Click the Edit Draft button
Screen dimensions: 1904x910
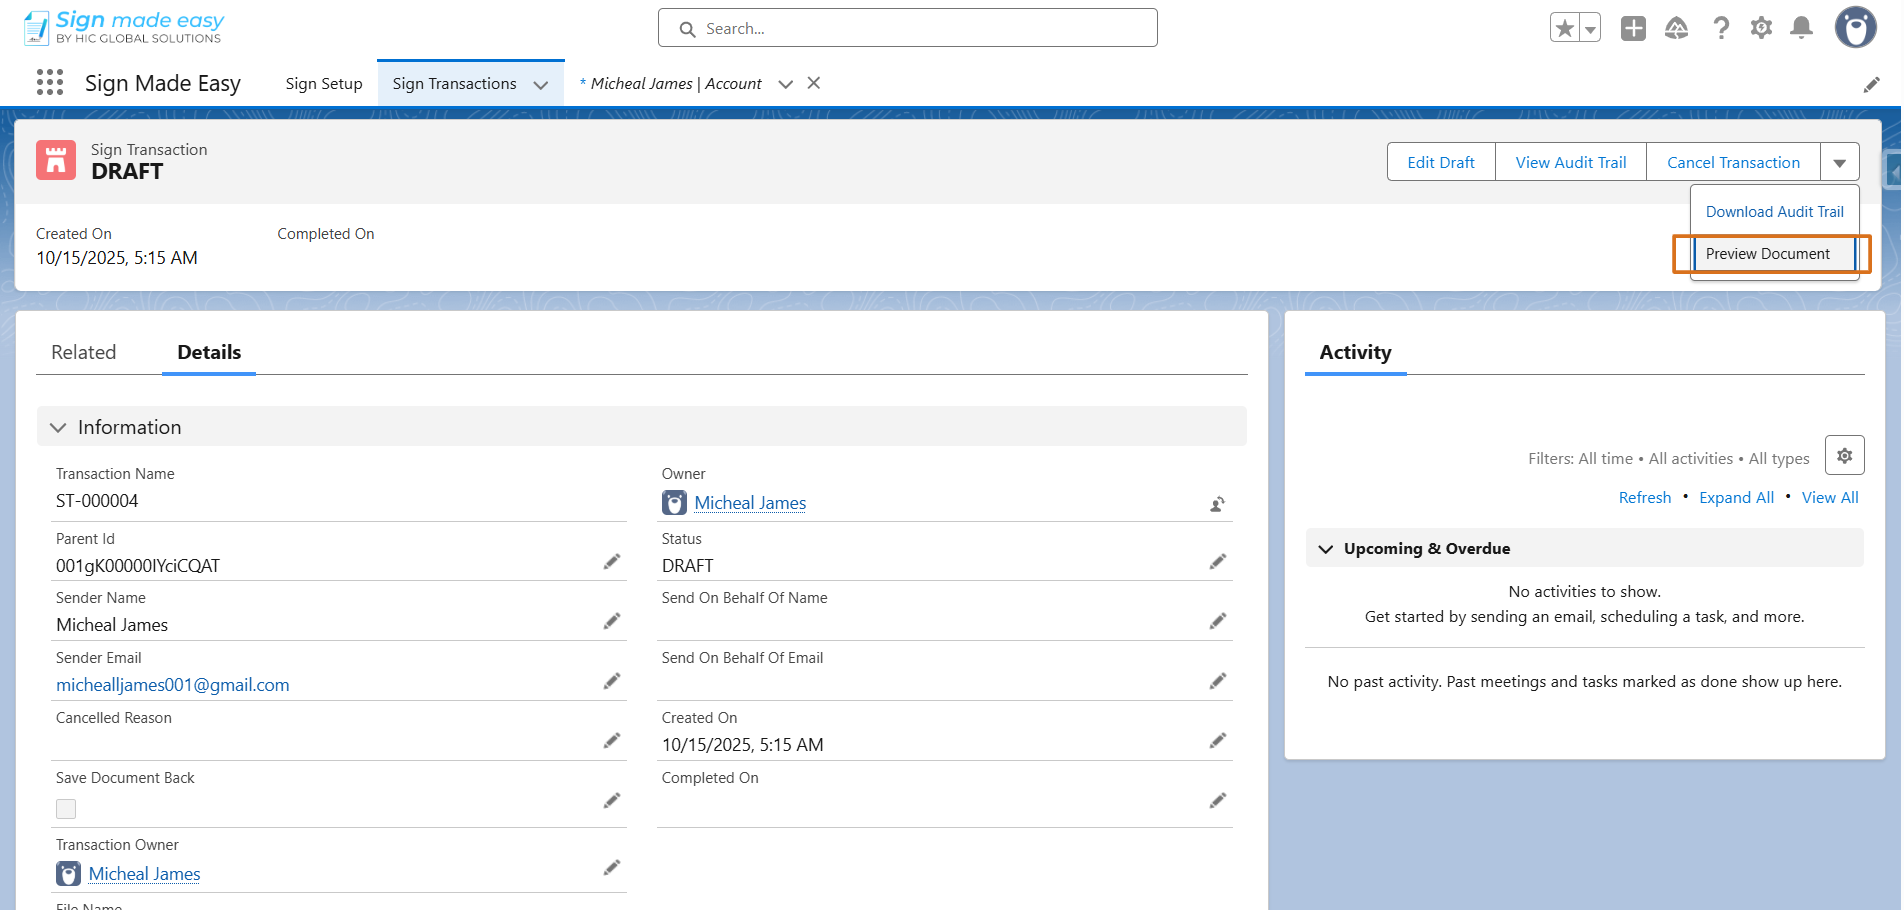(x=1440, y=162)
